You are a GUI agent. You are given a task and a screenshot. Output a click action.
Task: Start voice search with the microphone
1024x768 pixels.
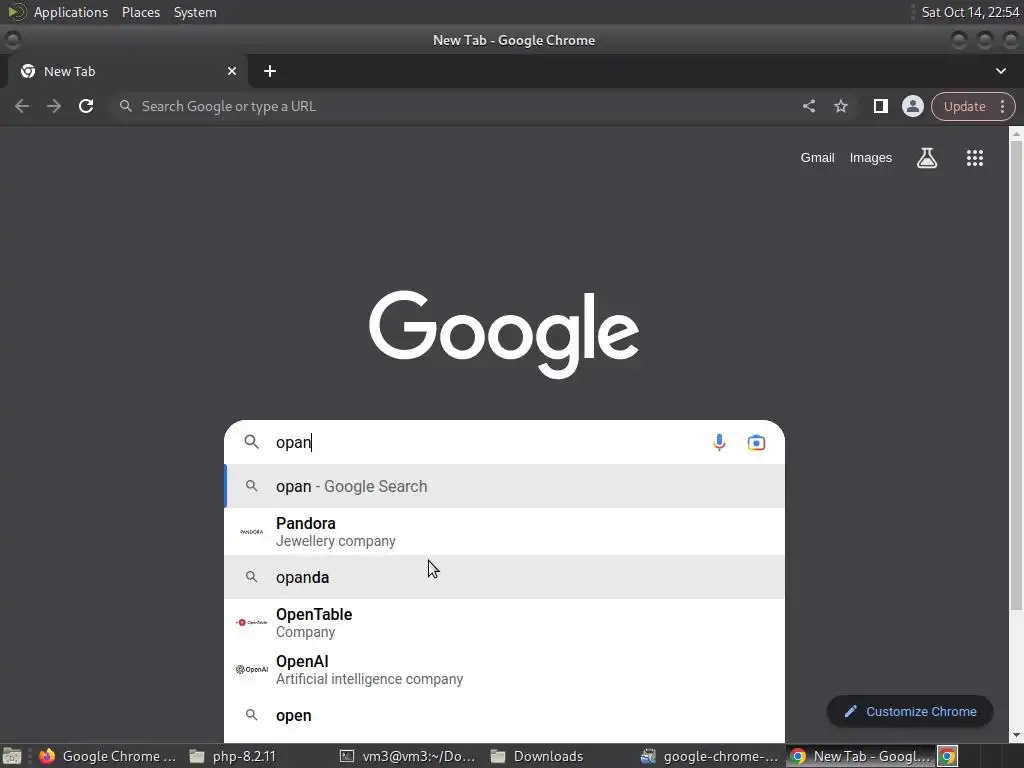(718, 442)
